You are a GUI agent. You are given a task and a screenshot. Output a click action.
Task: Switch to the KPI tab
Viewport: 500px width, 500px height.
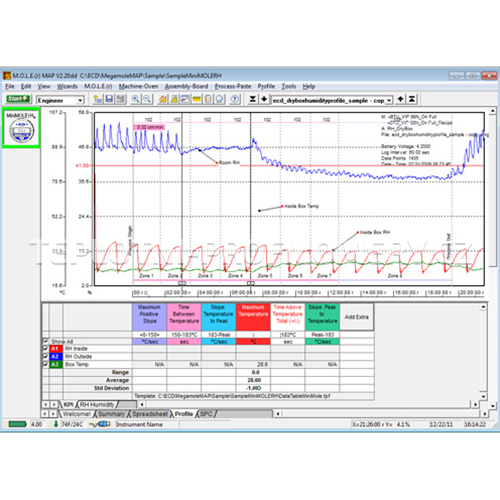pos(68,405)
